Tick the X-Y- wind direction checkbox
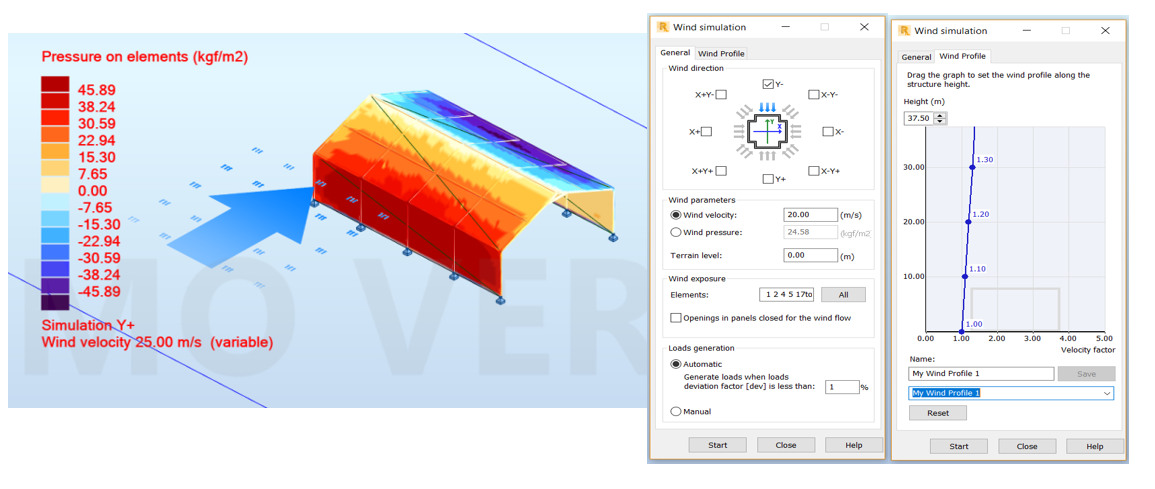The height and width of the screenshot is (489, 1155). [x=813, y=94]
